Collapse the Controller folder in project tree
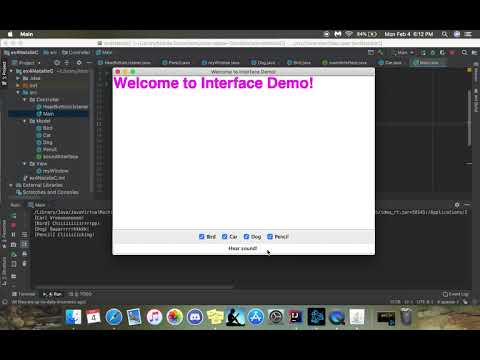 coord(25,100)
